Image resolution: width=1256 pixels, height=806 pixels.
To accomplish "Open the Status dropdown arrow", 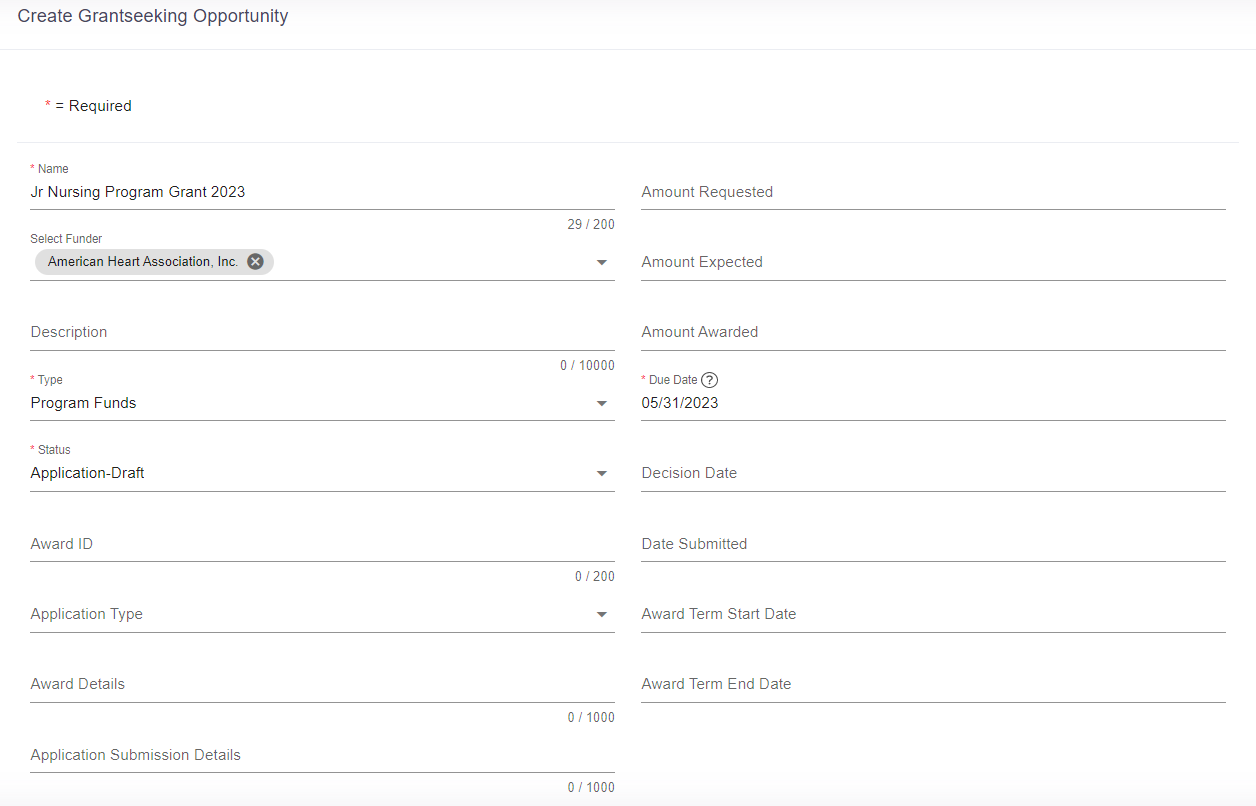I will (602, 474).
